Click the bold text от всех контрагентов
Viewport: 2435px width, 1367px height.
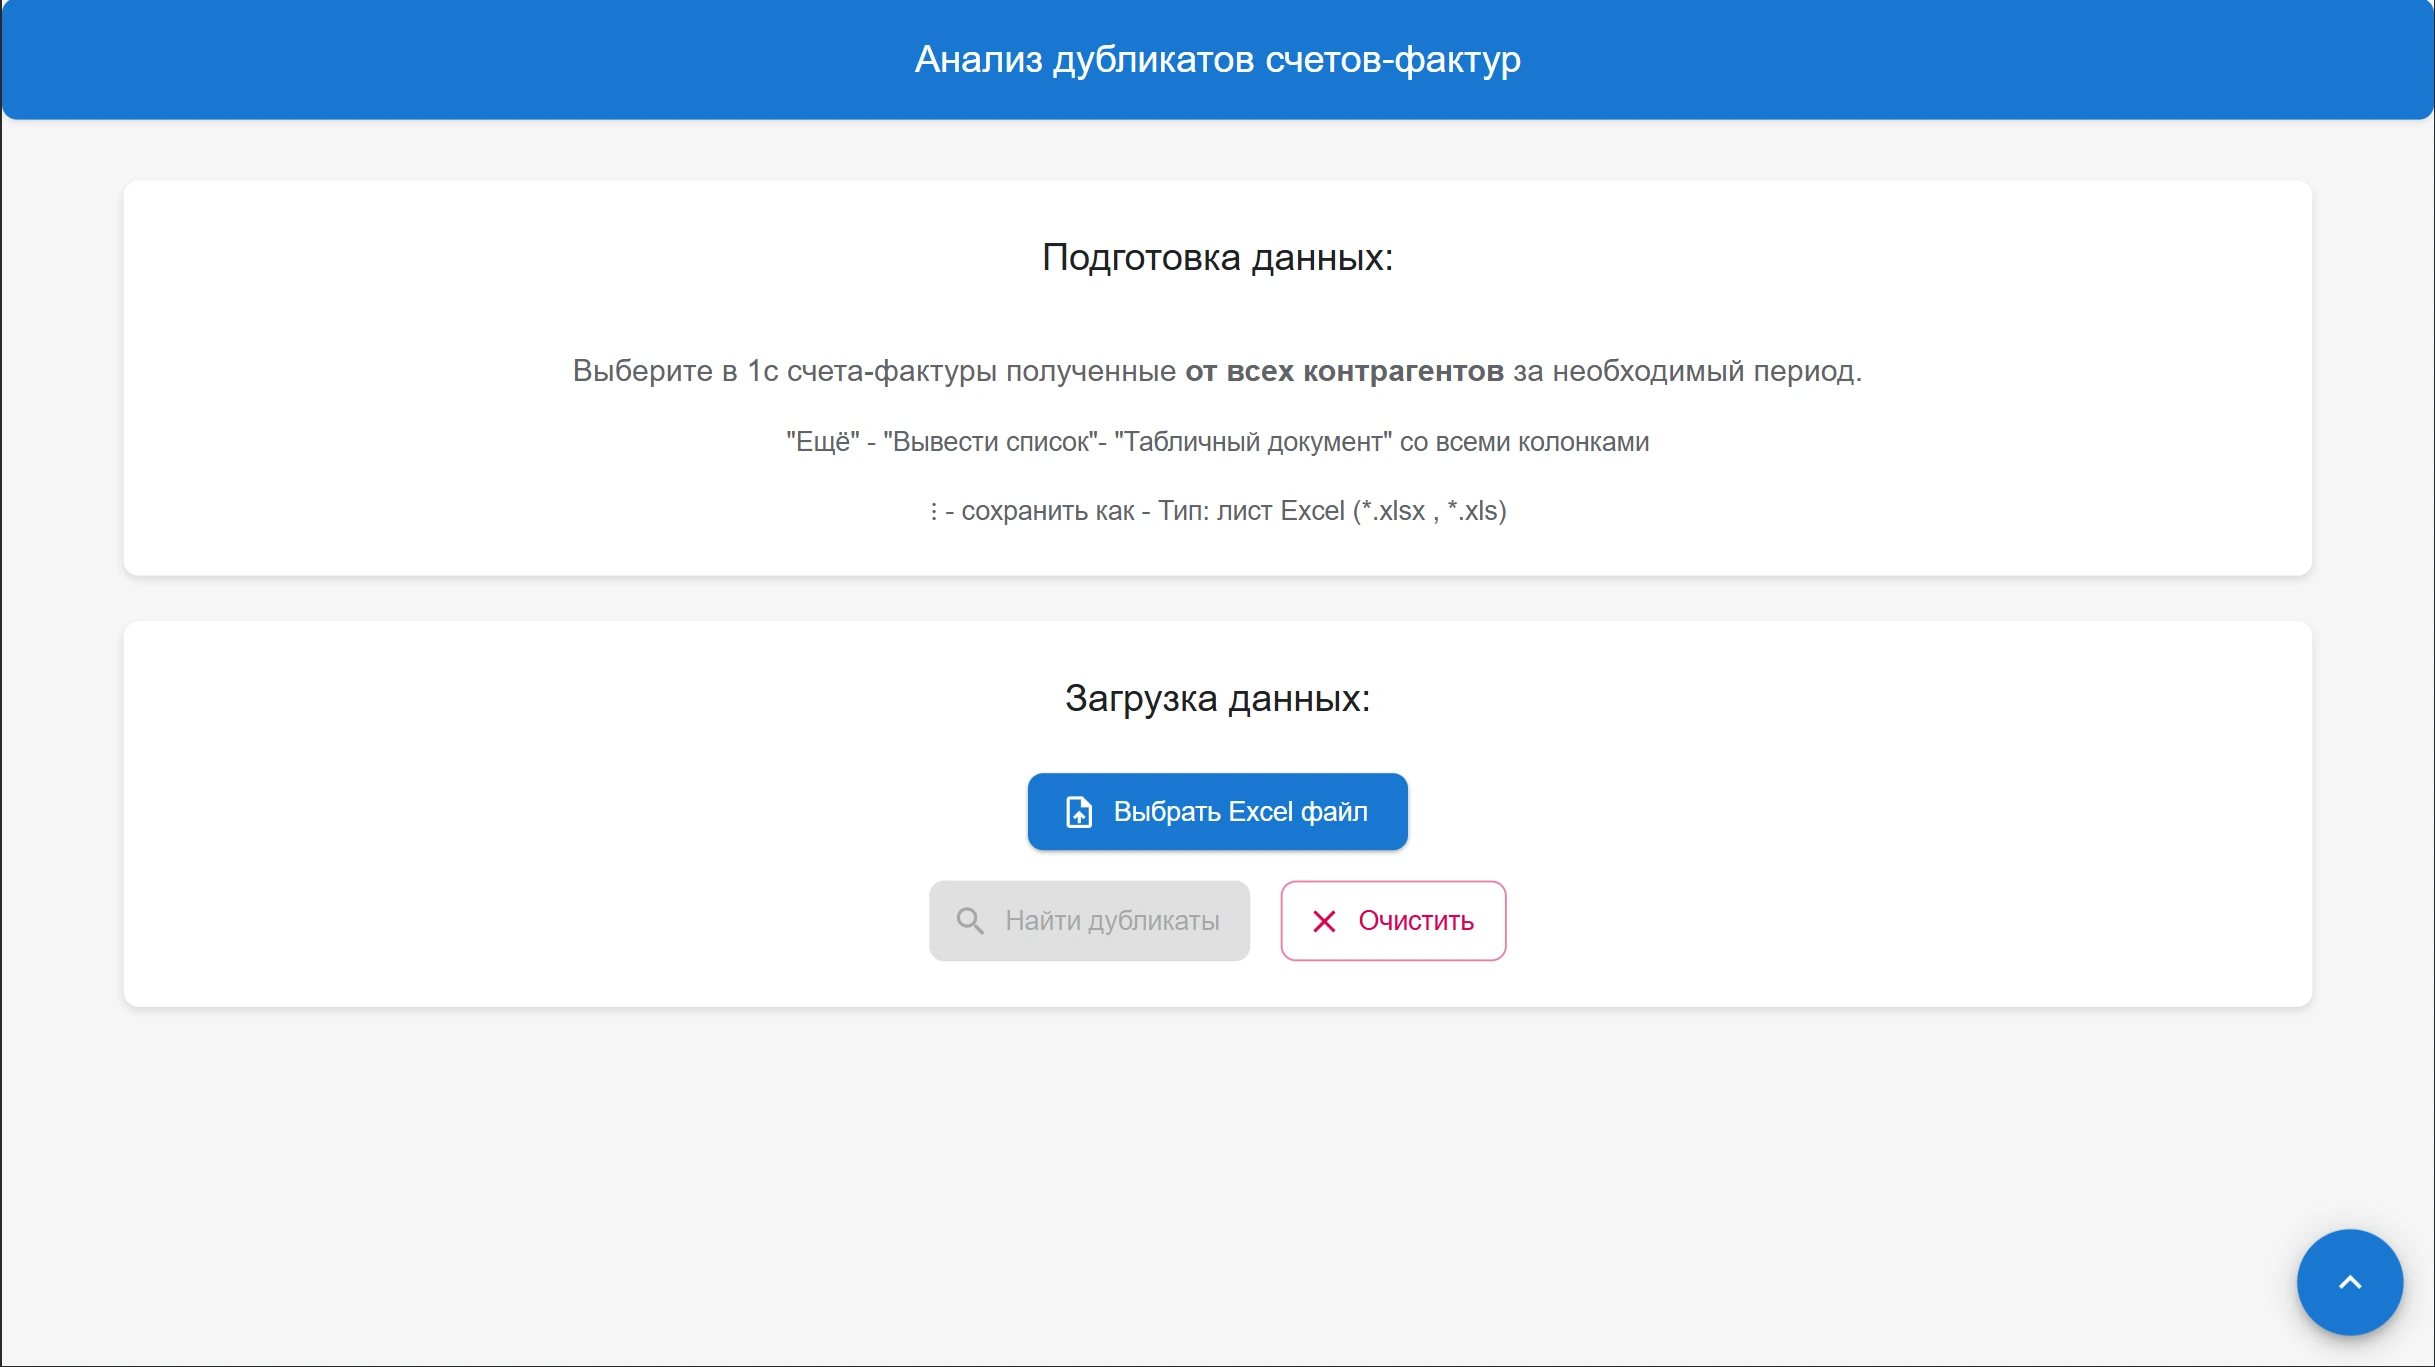click(x=1344, y=371)
